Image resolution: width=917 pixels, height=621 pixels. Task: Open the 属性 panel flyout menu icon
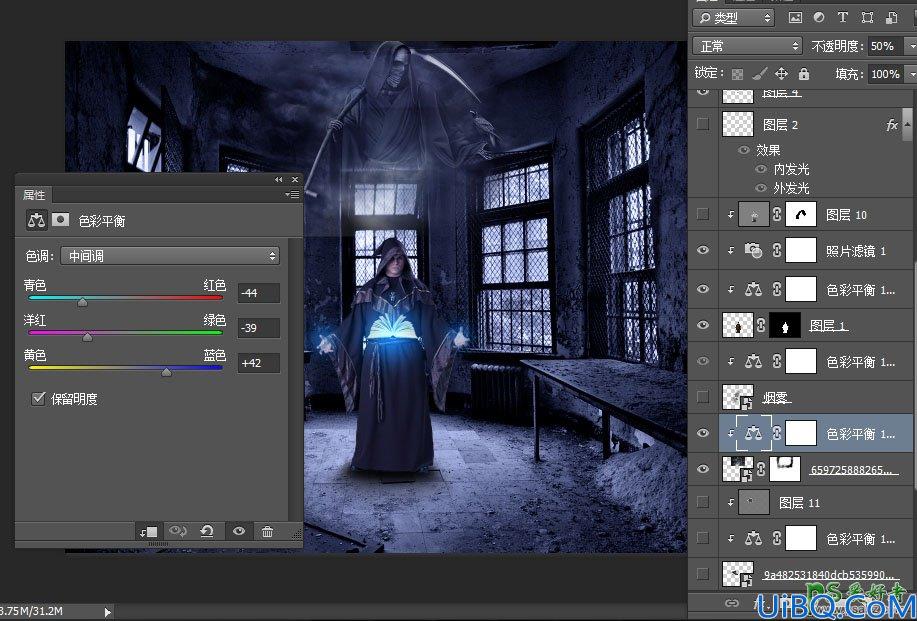pos(292,194)
